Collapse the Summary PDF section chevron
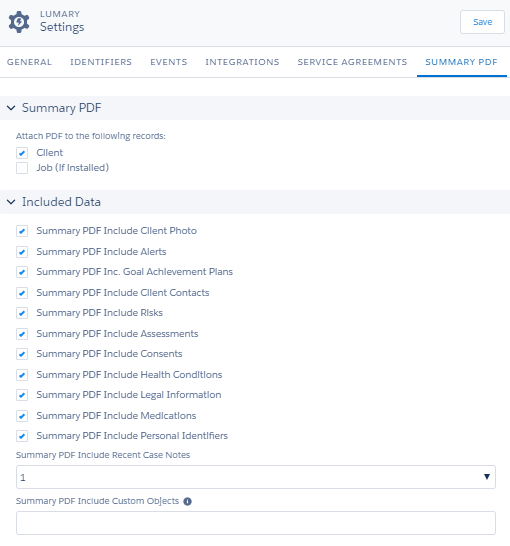510x546 pixels. [x=11, y=108]
